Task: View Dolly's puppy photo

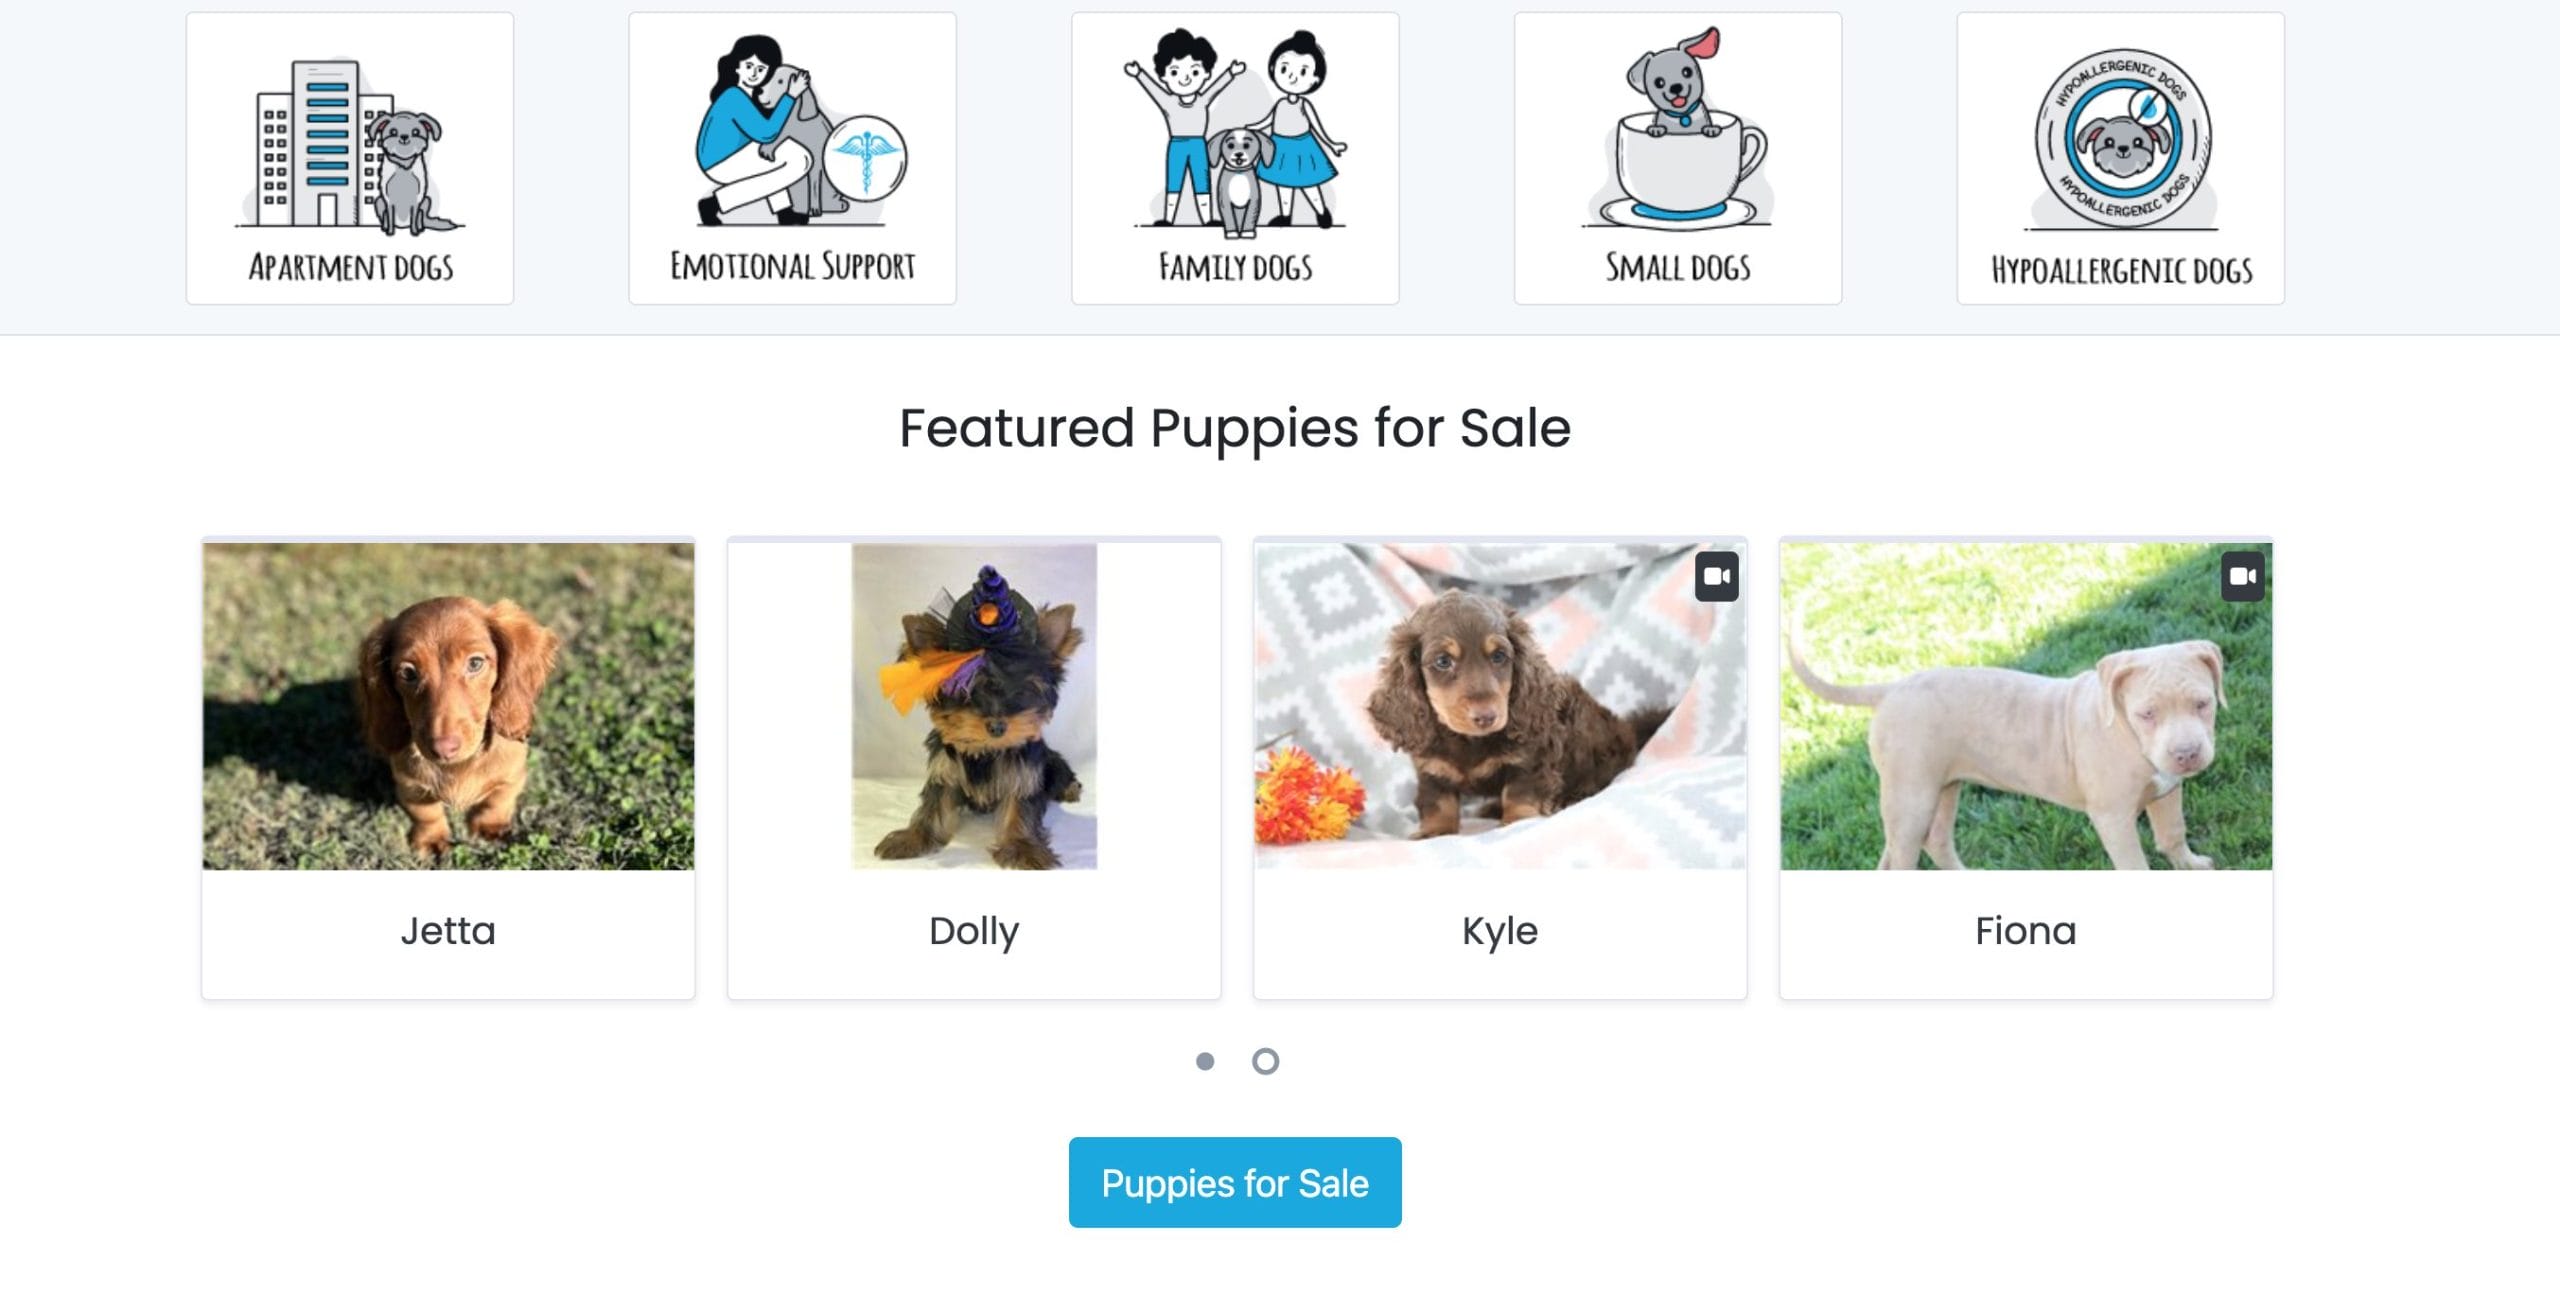Action: pos(974,706)
